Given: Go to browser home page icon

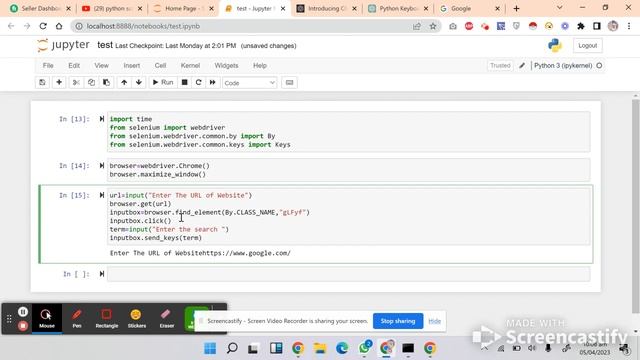Looking at the screenshot, I should pos(59,26).
